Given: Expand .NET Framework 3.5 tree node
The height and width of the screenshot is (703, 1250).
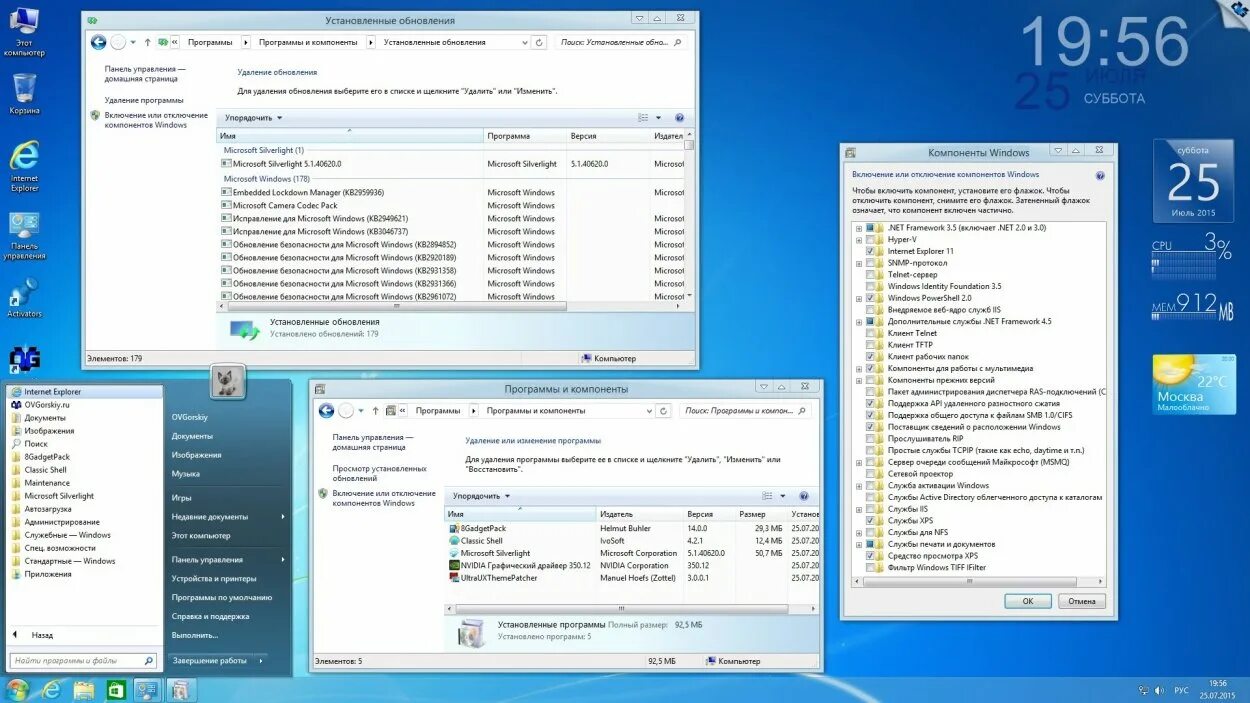Looking at the screenshot, I should (859, 228).
